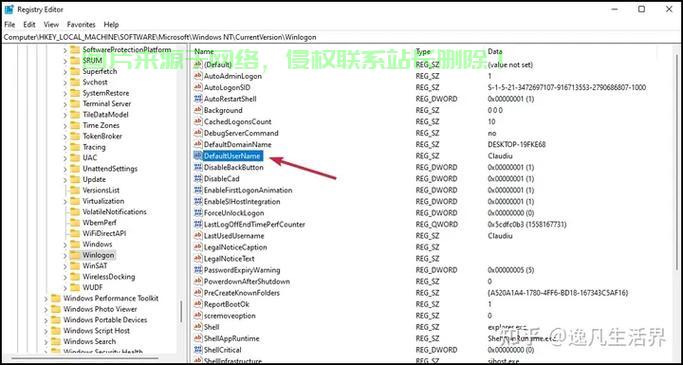Click the Winlogon folder icon
Screen dimensions: 683x365
75,255
